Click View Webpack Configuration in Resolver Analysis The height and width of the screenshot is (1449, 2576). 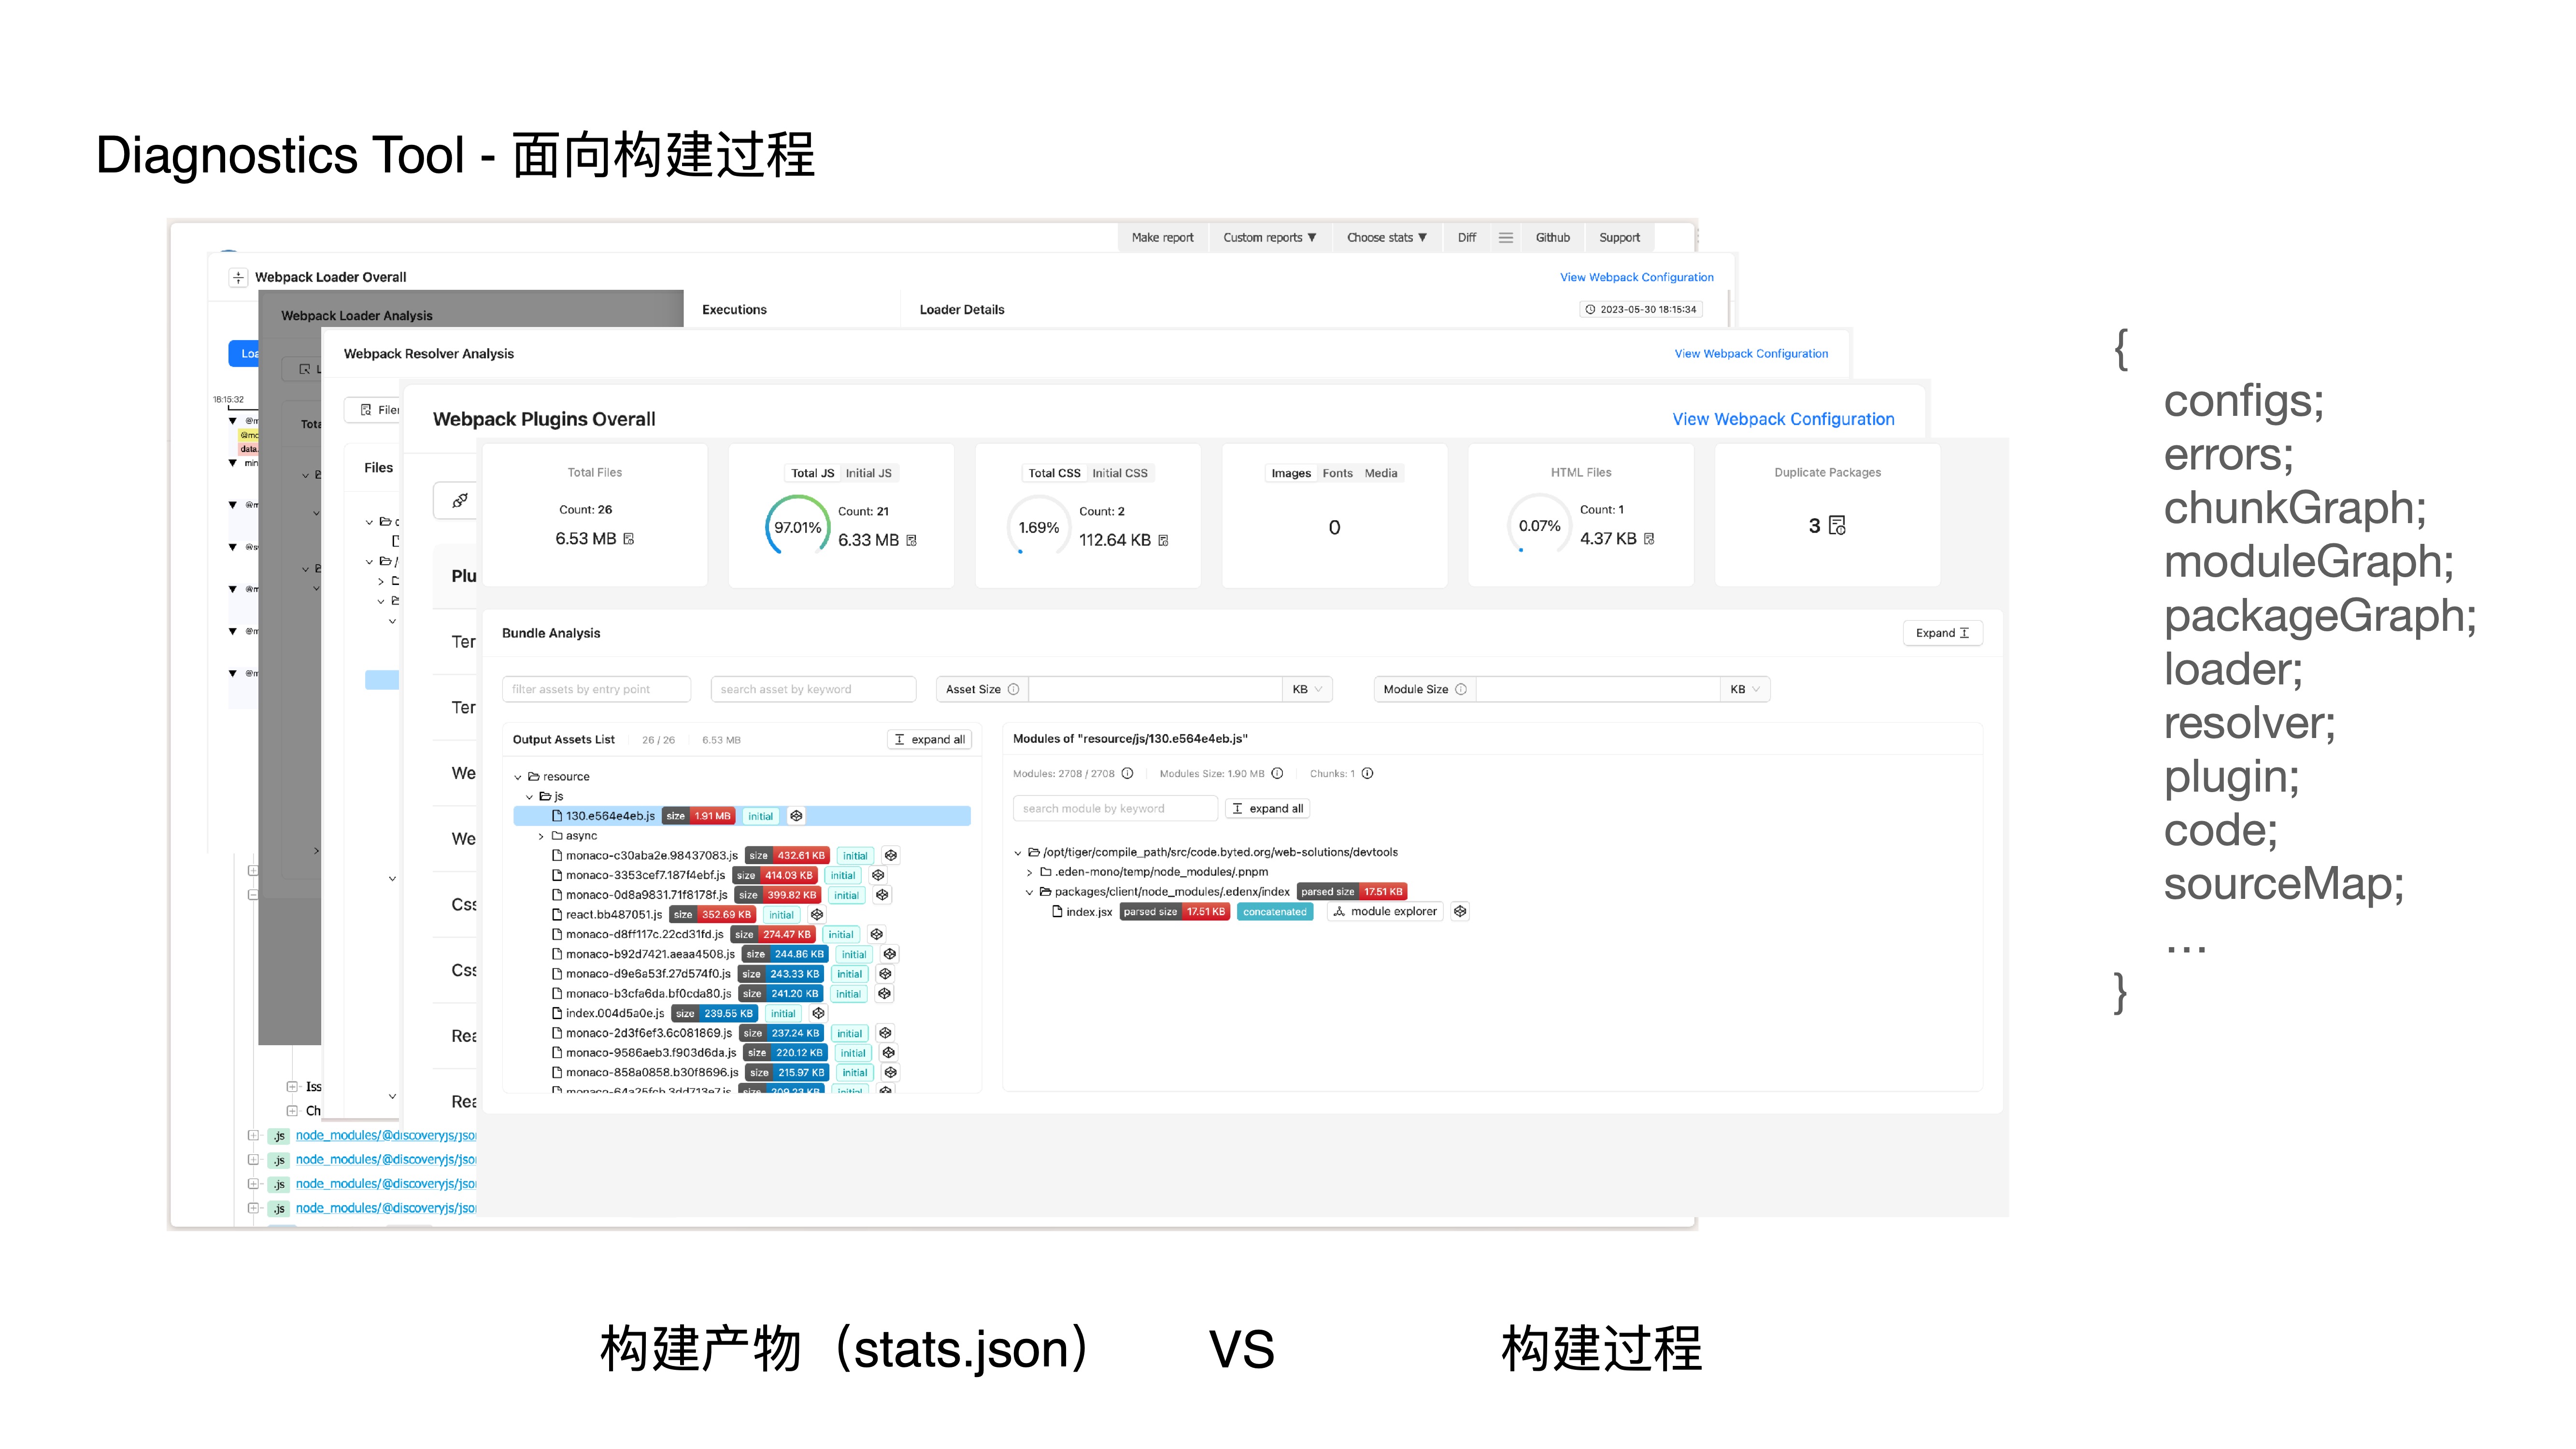(1751, 354)
